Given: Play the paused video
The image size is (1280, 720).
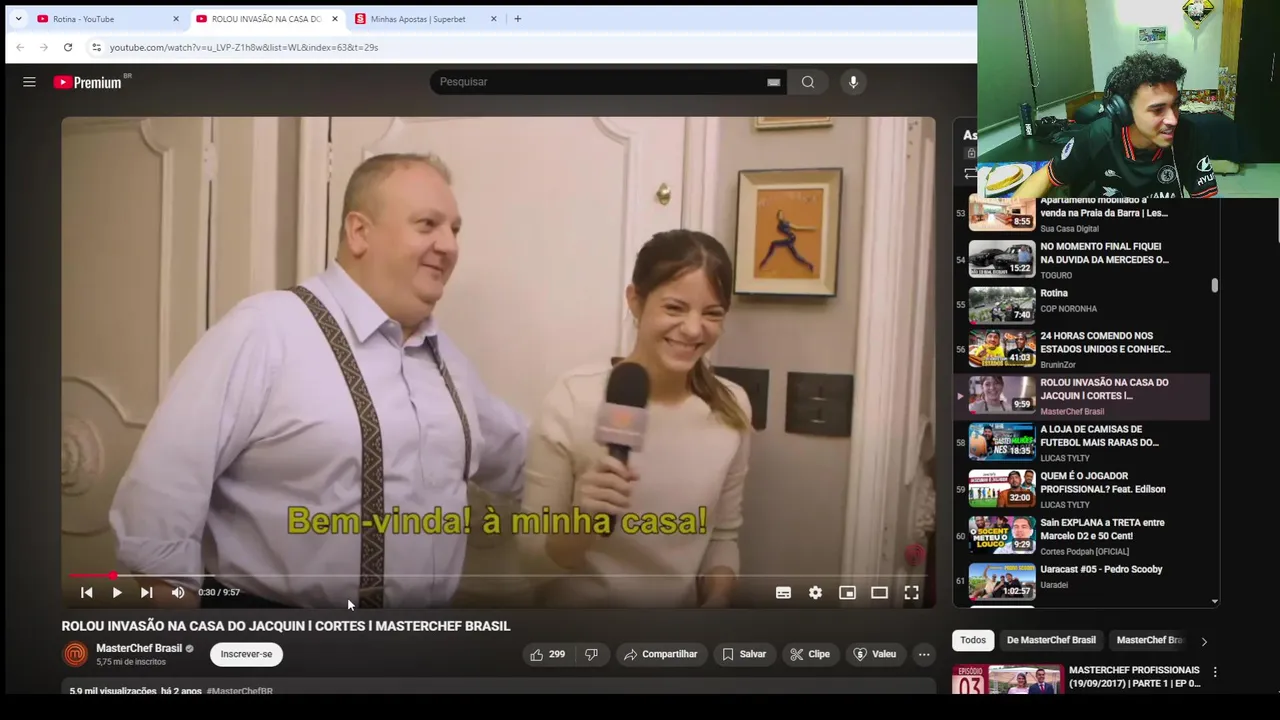Looking at the screenshot, I should click(x=117, y=592).
